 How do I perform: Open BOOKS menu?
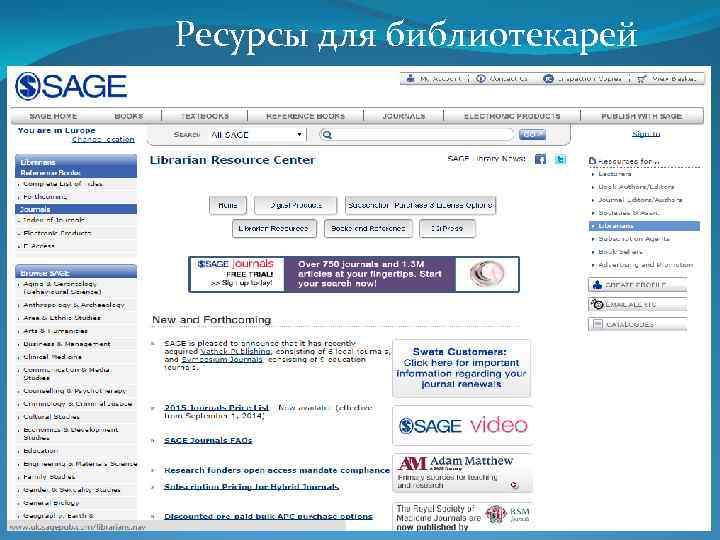pyautogui.click(x=129, y=116)
